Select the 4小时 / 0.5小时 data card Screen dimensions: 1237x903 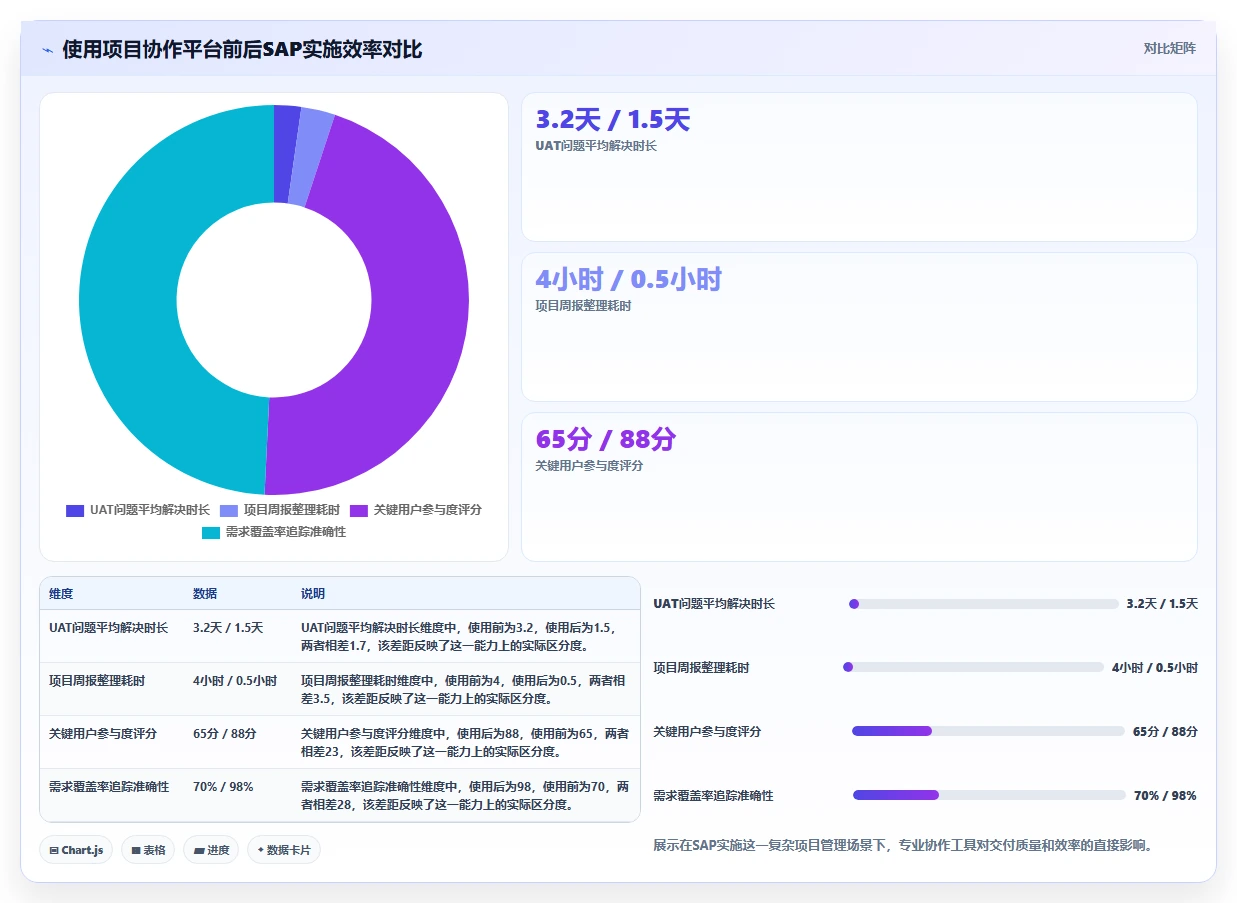pos(859,327)
